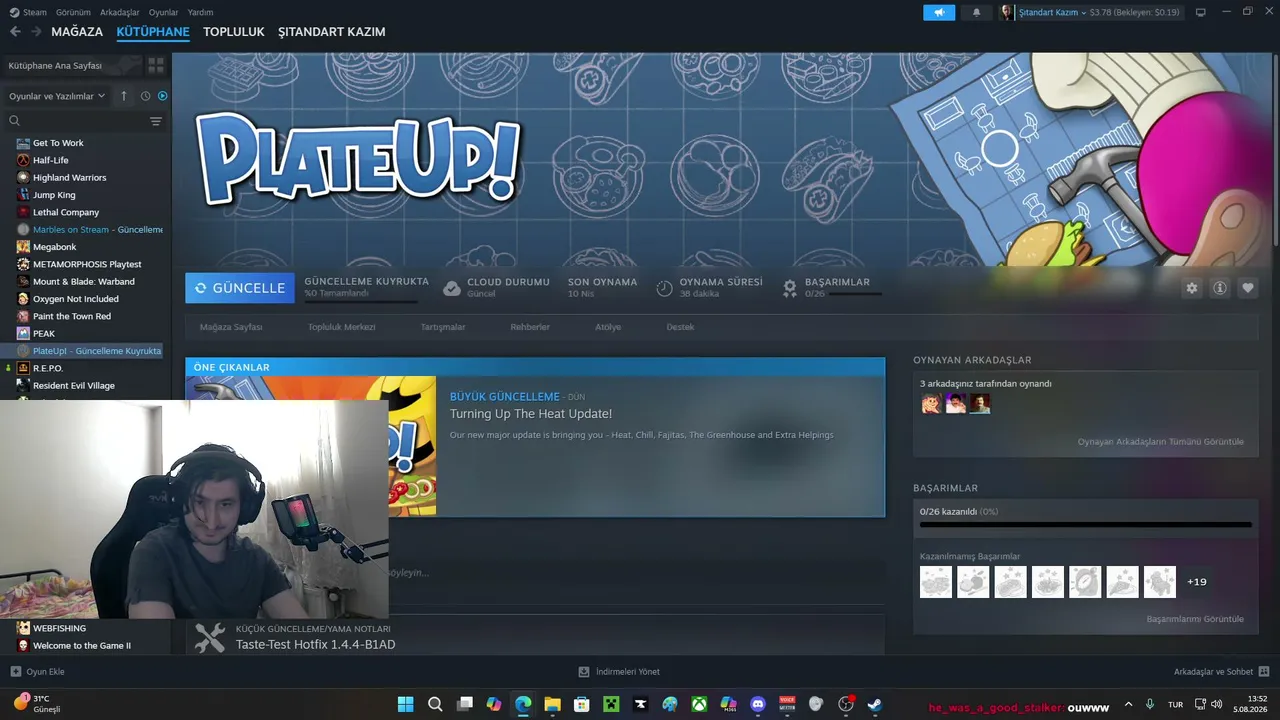Expand Oyunlar ve Yazılımlar dropdown

[57, 96]
